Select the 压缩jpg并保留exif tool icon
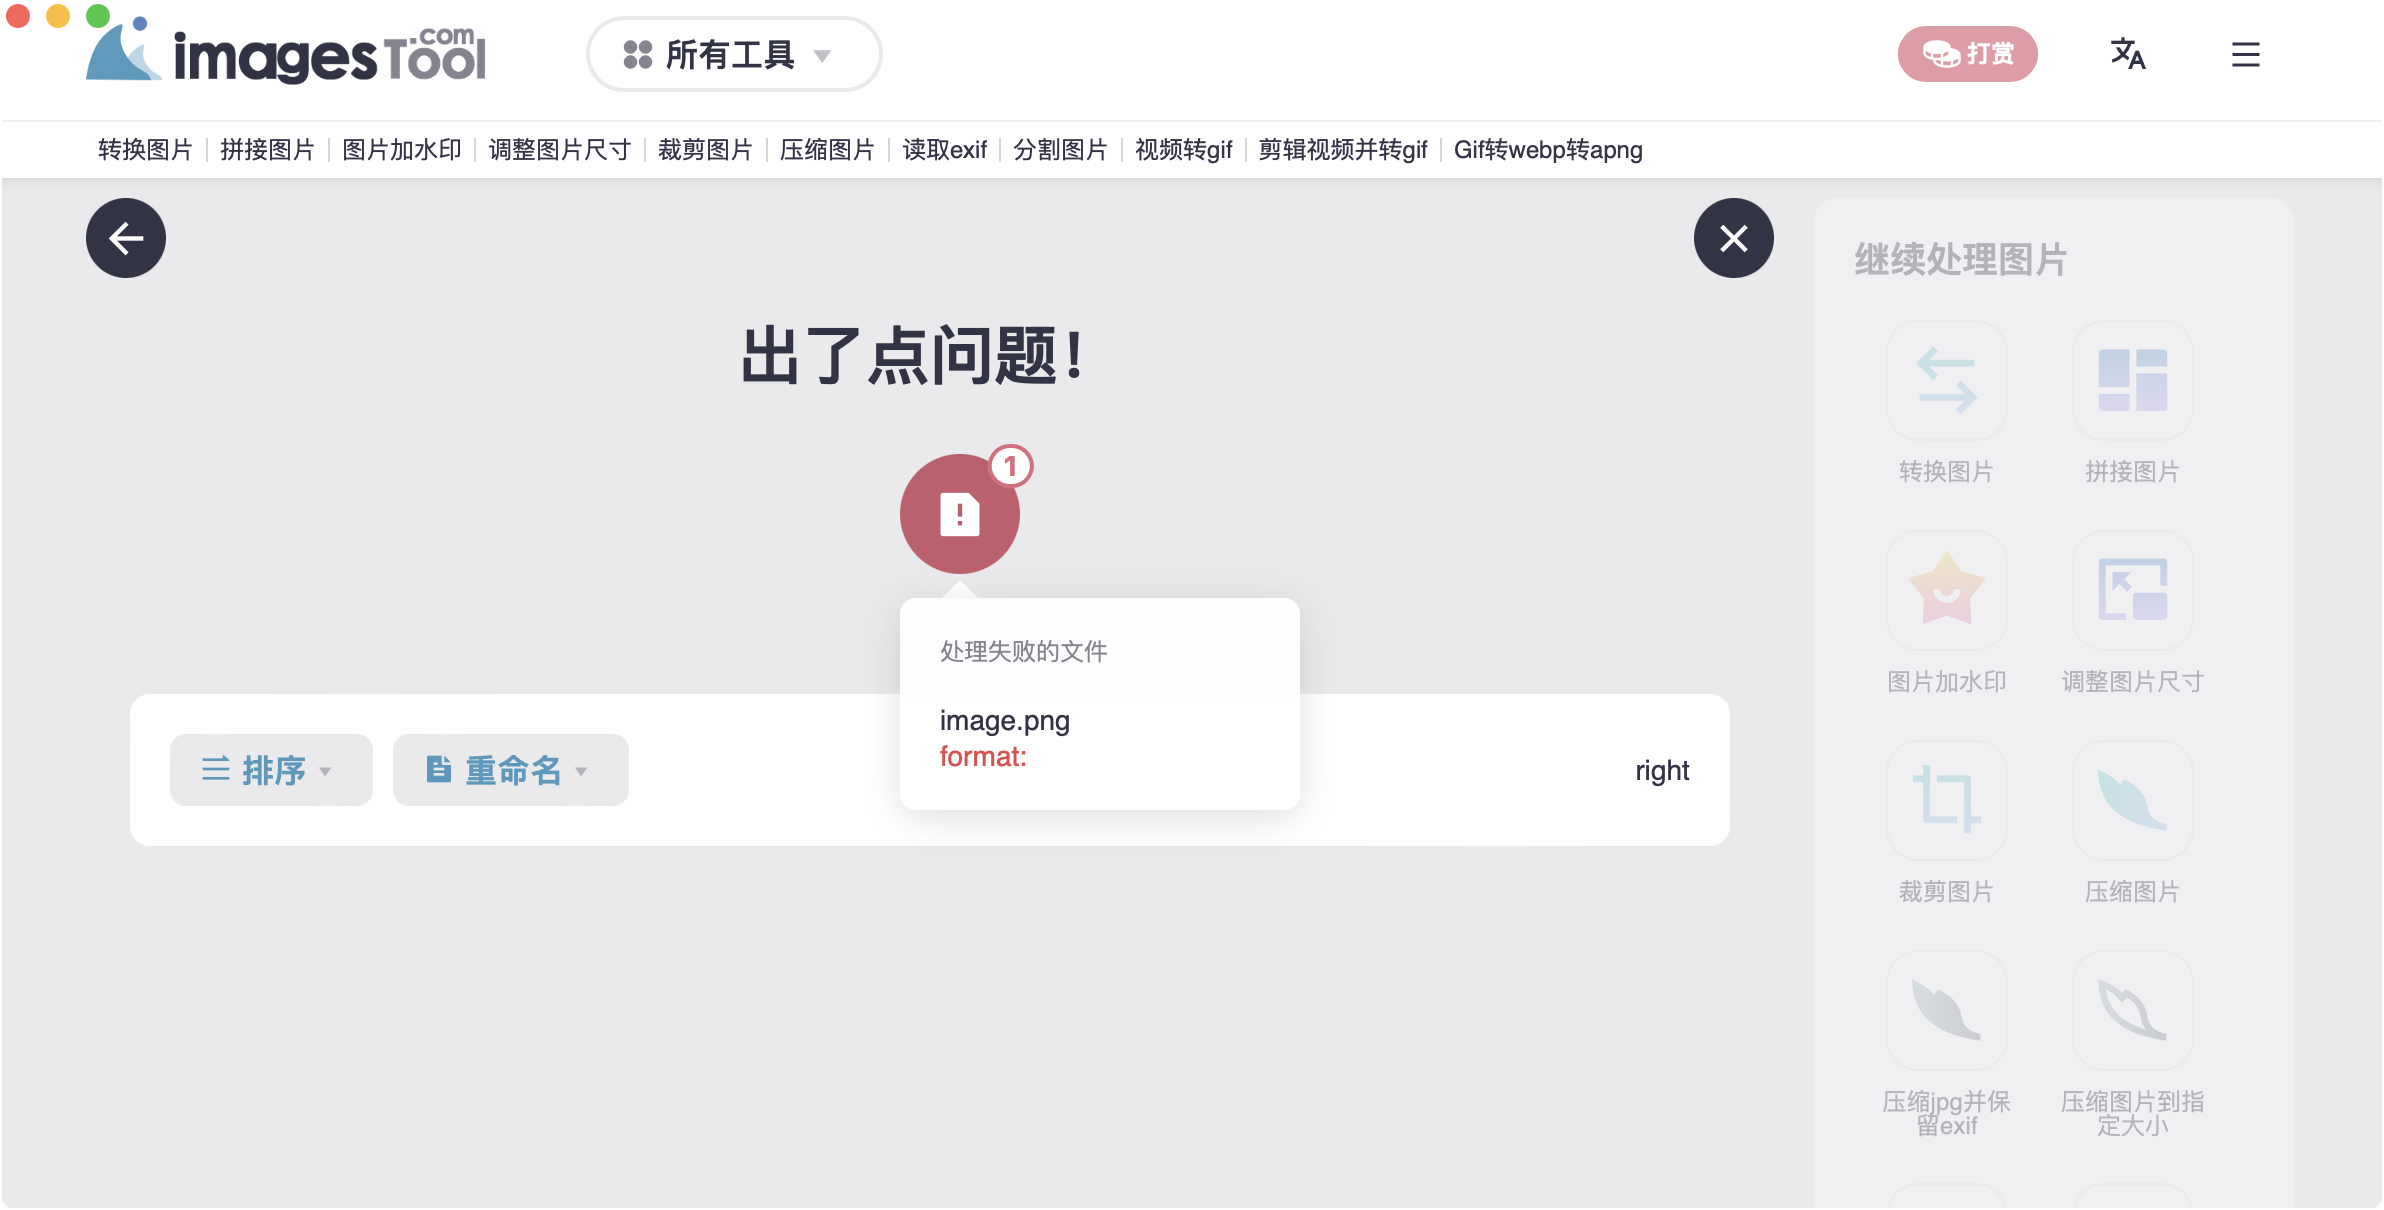2384x1210 pixels. coord(1947,1010)
